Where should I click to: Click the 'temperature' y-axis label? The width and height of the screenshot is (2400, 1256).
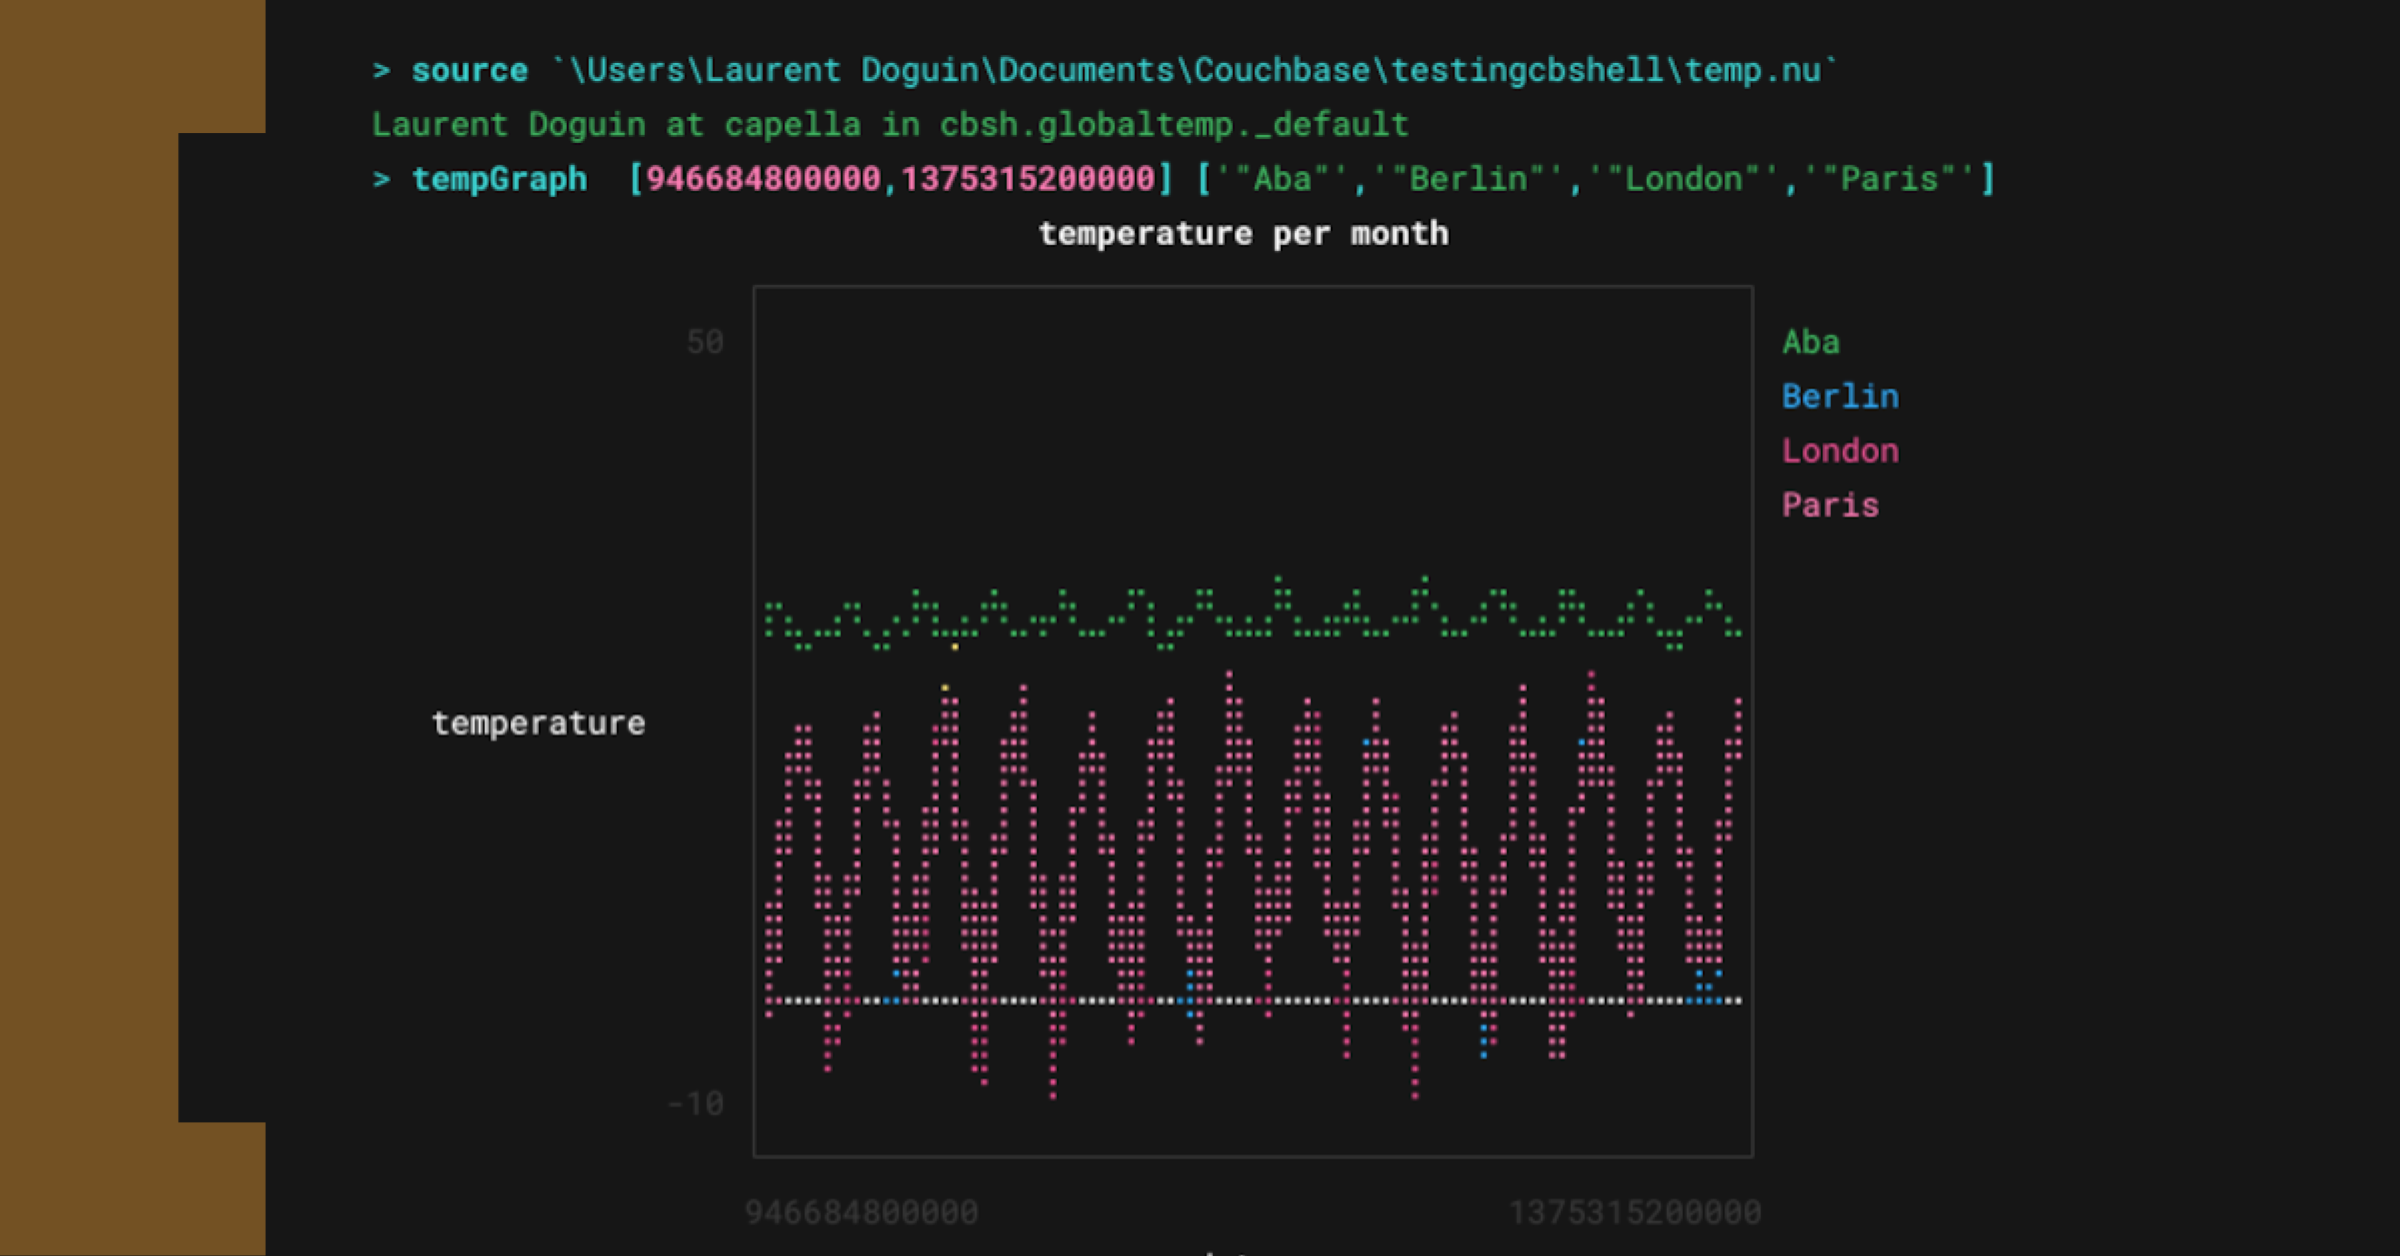[x=538, y=724]
